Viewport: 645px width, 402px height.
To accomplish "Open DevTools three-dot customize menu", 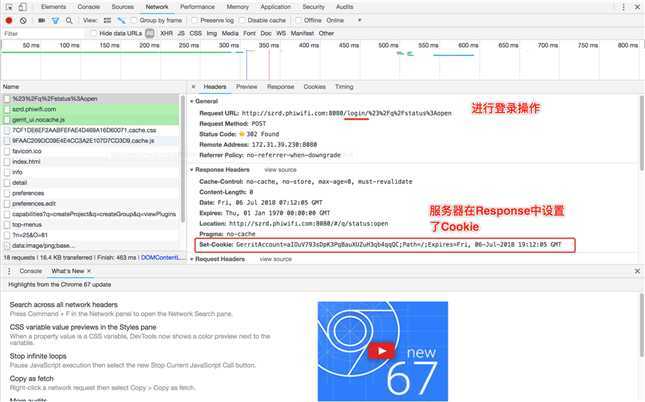I will tap(623, 7).
